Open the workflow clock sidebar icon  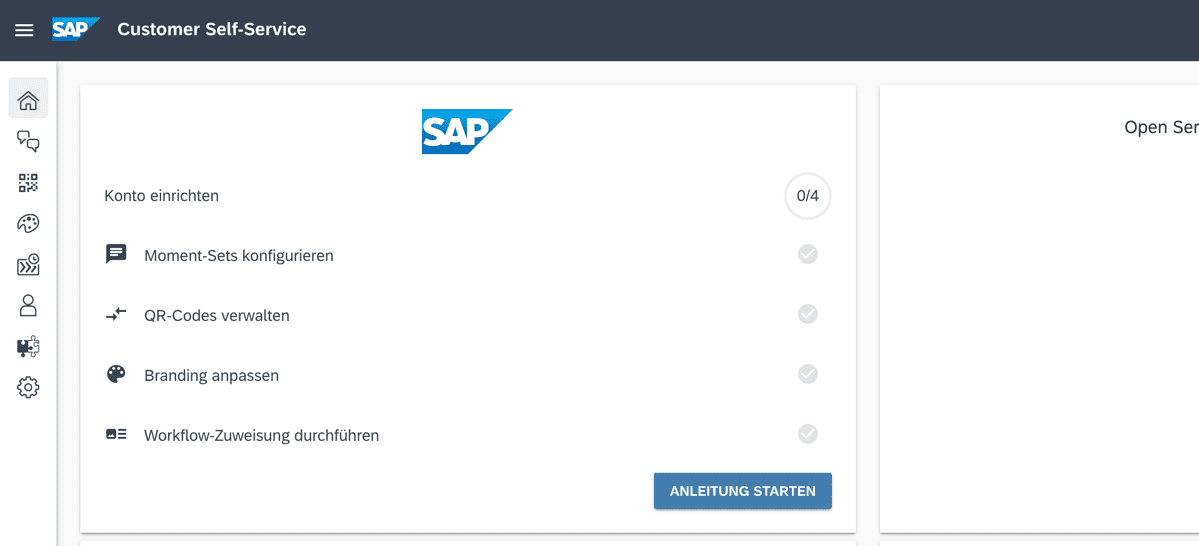tap(28, 265)
